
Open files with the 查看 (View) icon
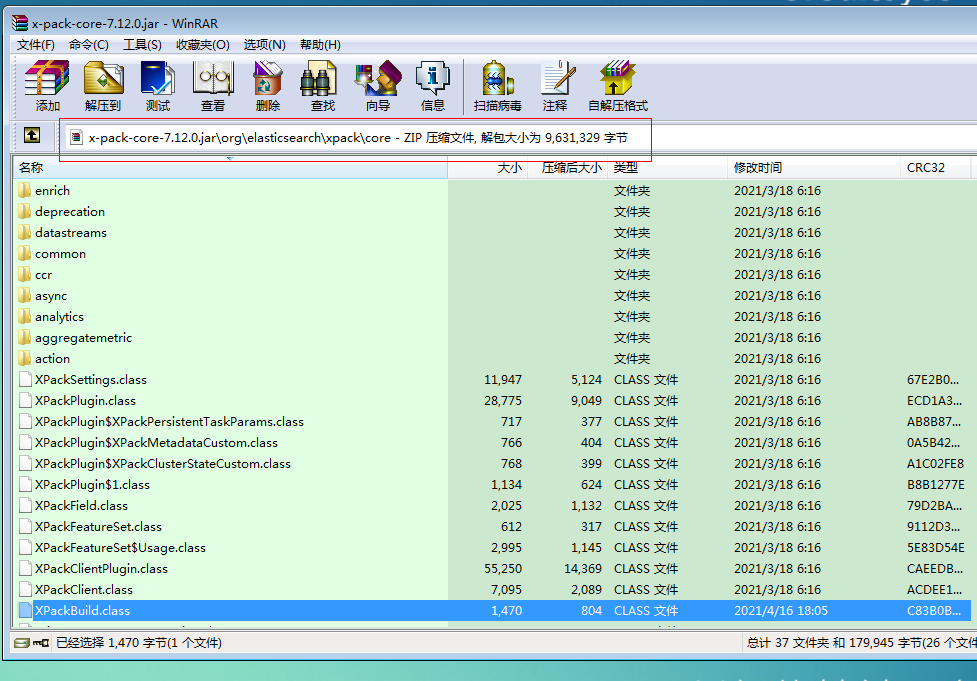pyautogui.click(x=211, y=85)
